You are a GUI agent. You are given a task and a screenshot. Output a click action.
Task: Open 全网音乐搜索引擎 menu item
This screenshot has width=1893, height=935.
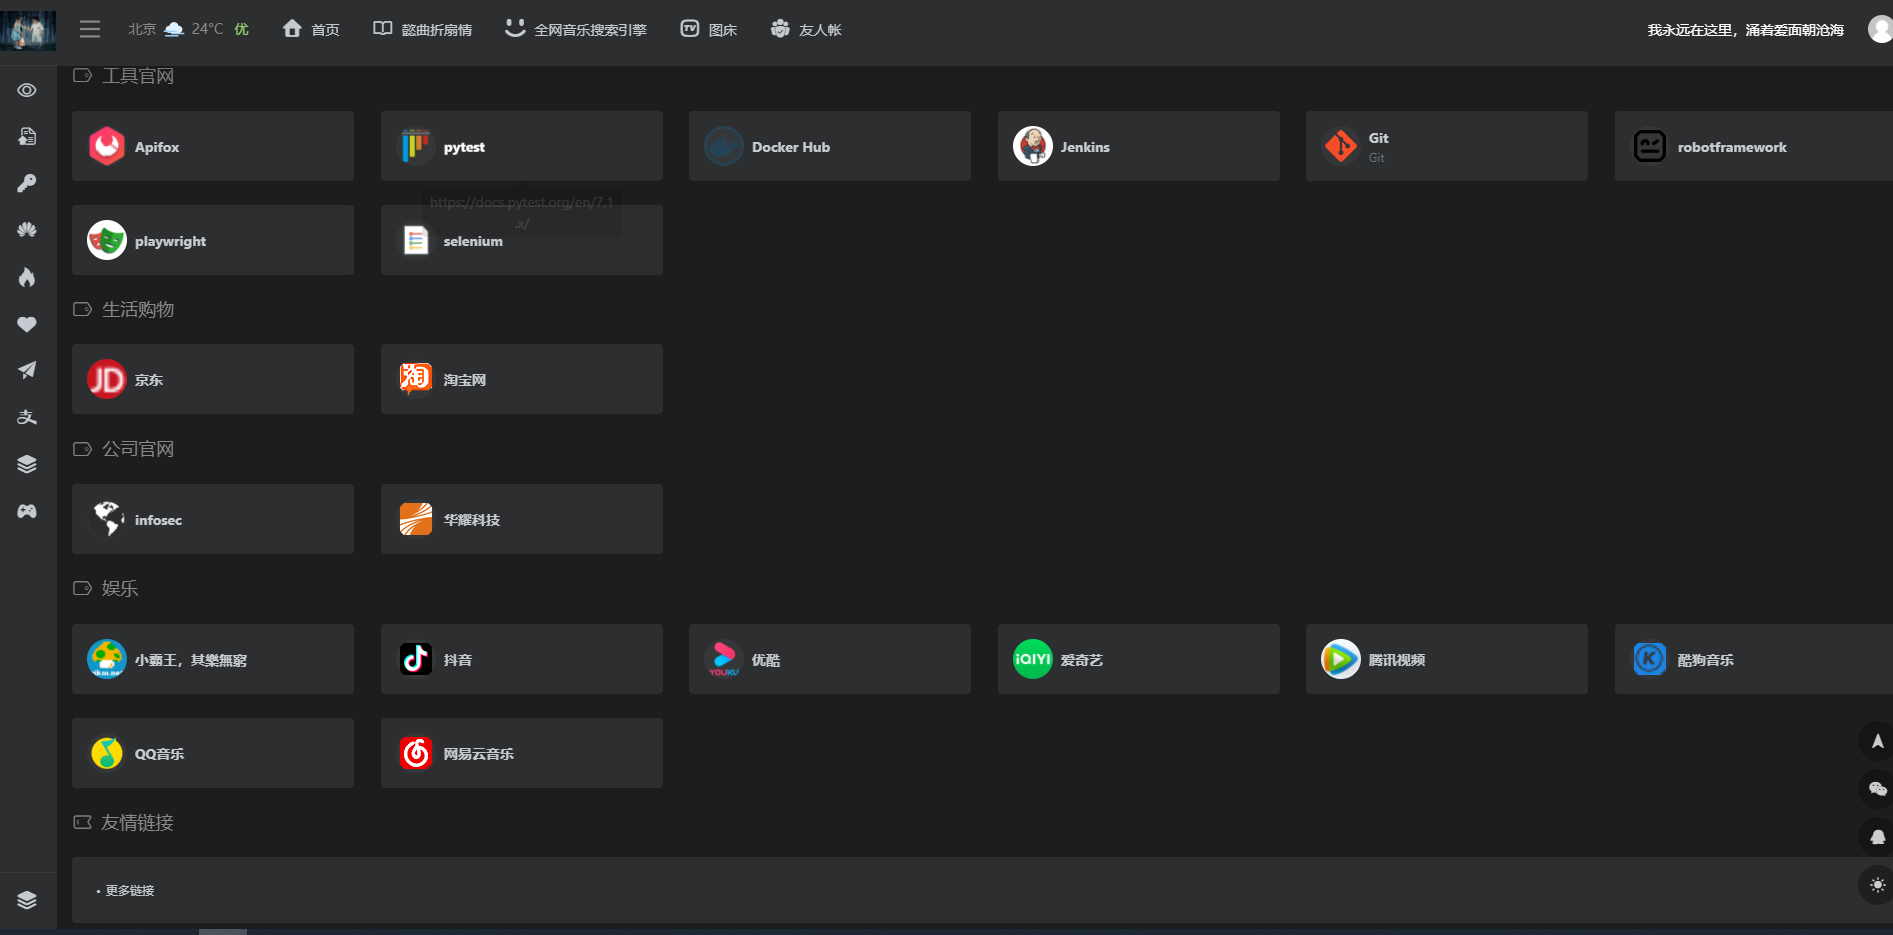575,29
